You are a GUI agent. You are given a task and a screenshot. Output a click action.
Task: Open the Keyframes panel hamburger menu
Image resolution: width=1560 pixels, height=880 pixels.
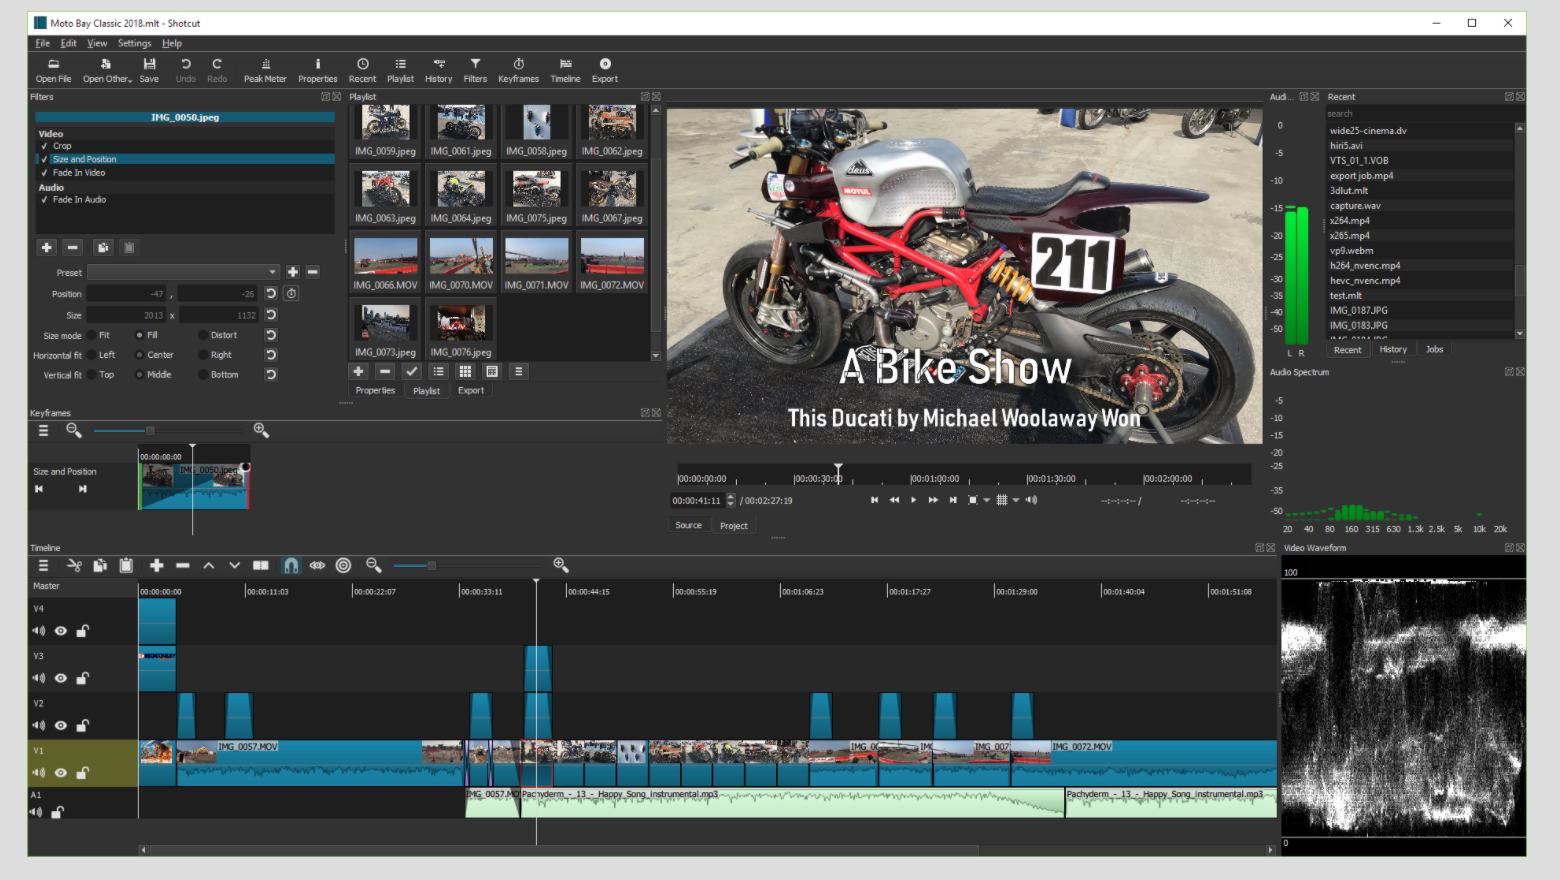point(43,430)
